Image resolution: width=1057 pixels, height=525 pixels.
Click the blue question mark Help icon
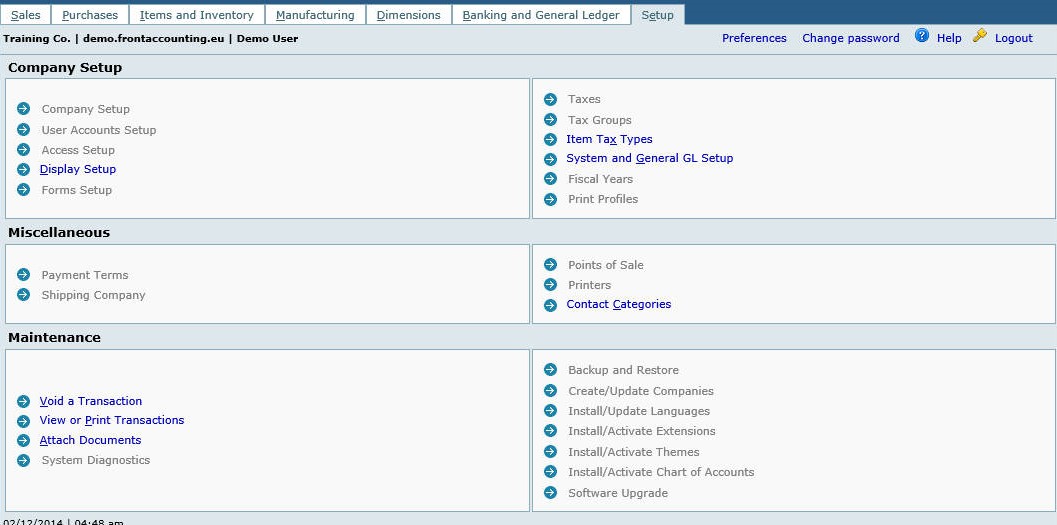pyautogui.click(x=921, y=36)
